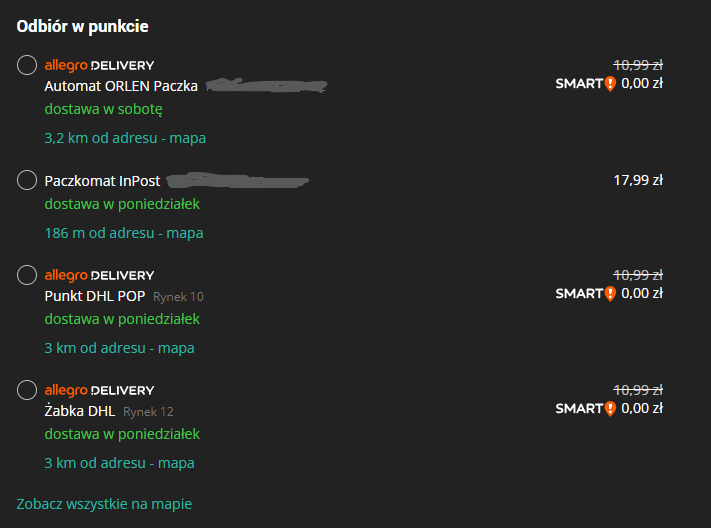Click Allegro Delivery logo above ORLEN Paczka
The image size is (711, 528).
pos(99,65)
